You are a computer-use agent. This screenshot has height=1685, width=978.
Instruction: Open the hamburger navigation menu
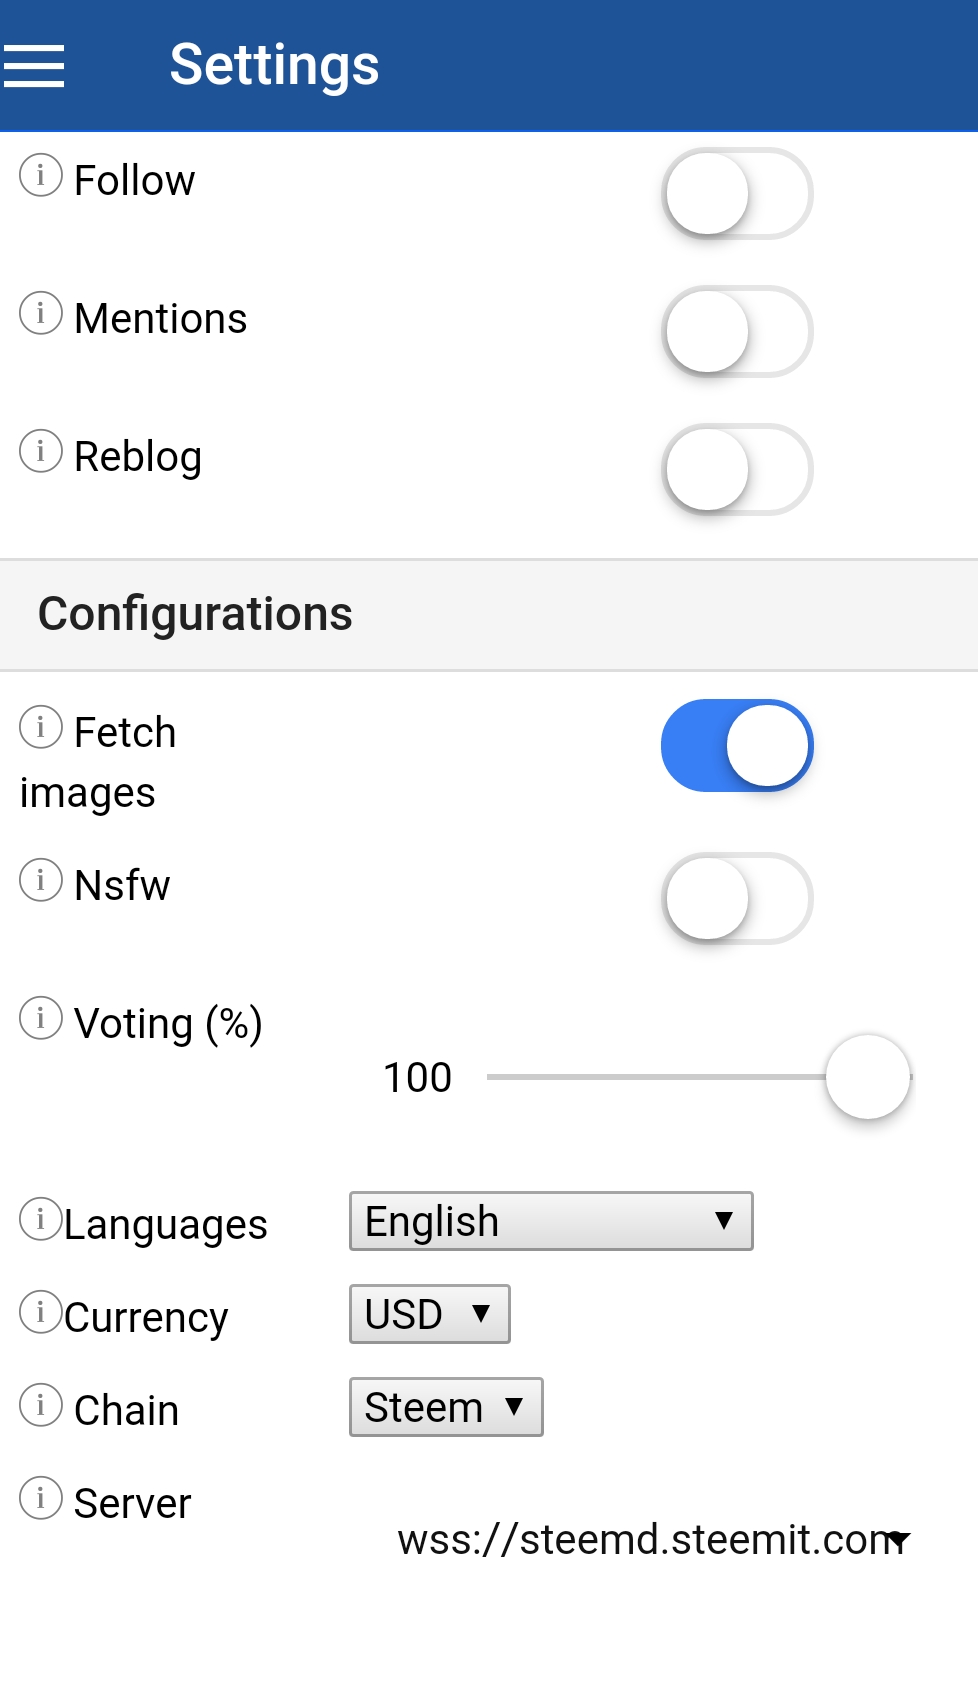coord(34,66)
